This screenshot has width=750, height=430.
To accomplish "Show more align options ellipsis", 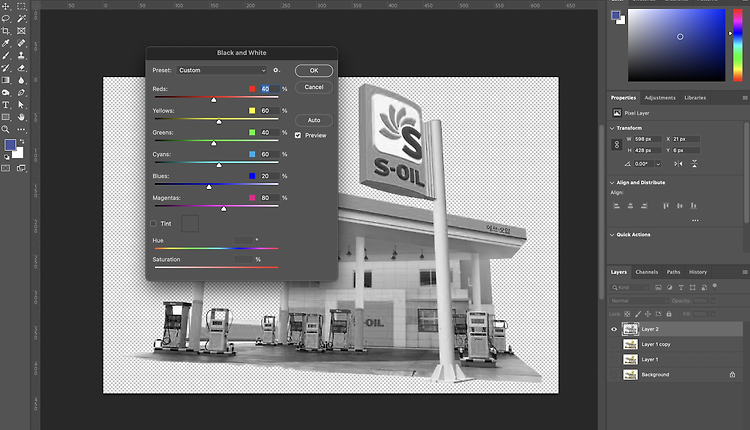I will [695, 221].
